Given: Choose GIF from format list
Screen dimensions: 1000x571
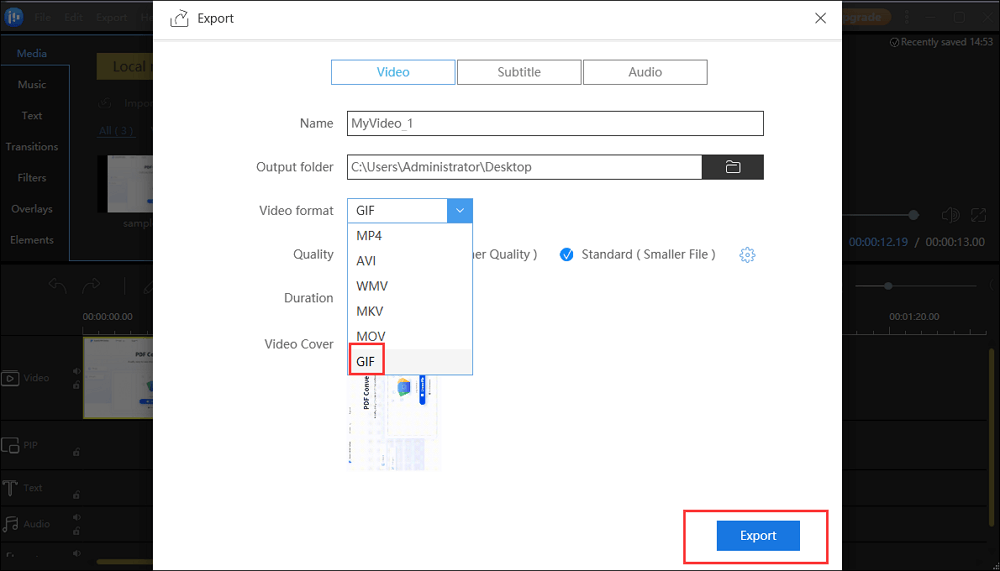Looking at the screenshot, I should point(366,361).
